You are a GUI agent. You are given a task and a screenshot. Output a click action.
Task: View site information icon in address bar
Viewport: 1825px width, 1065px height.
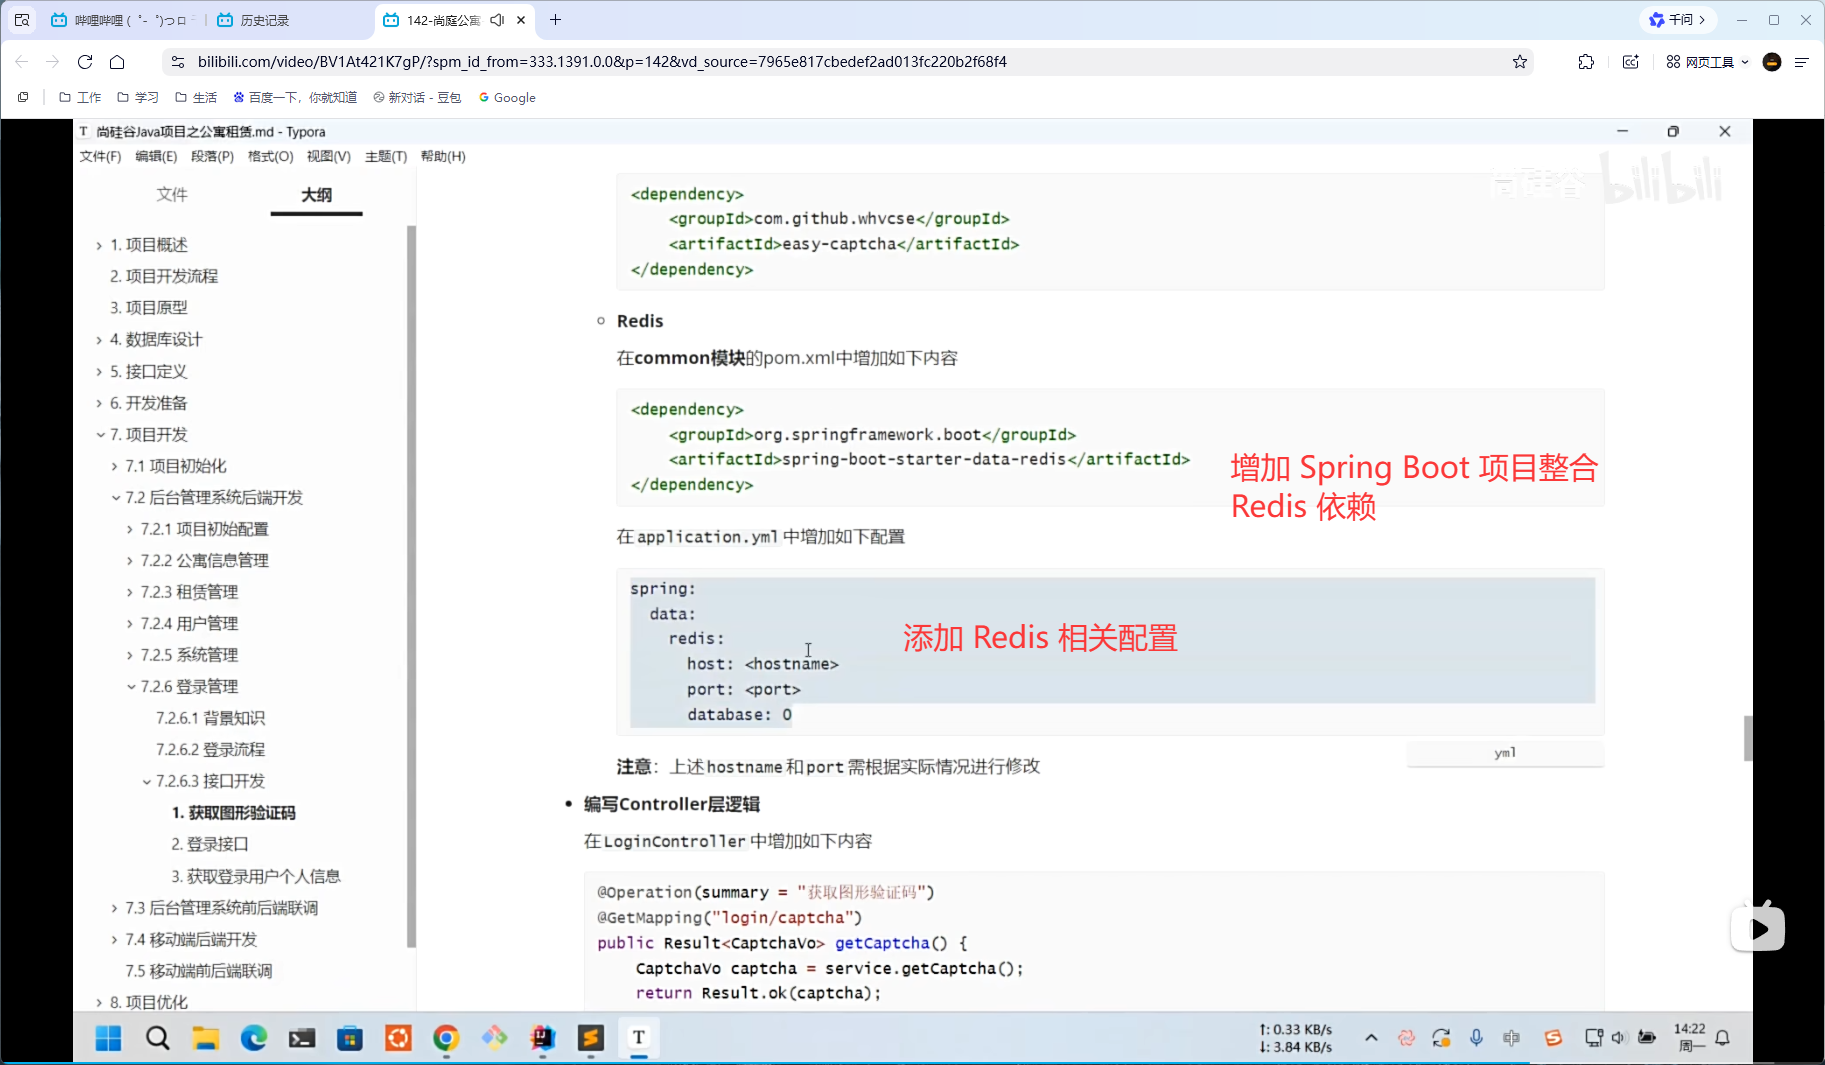click(178, 62)
